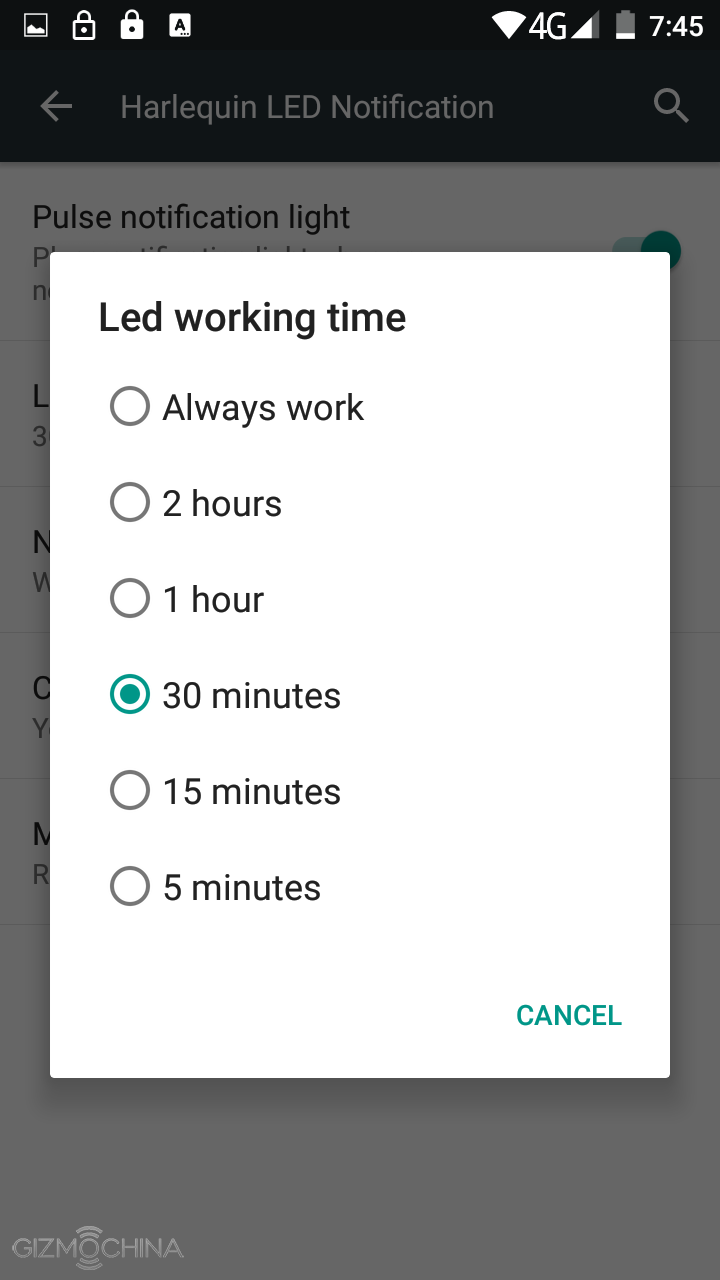Select the Always work radio option
This screenshot has height=1280, width=720.
(x=130, y=407)
